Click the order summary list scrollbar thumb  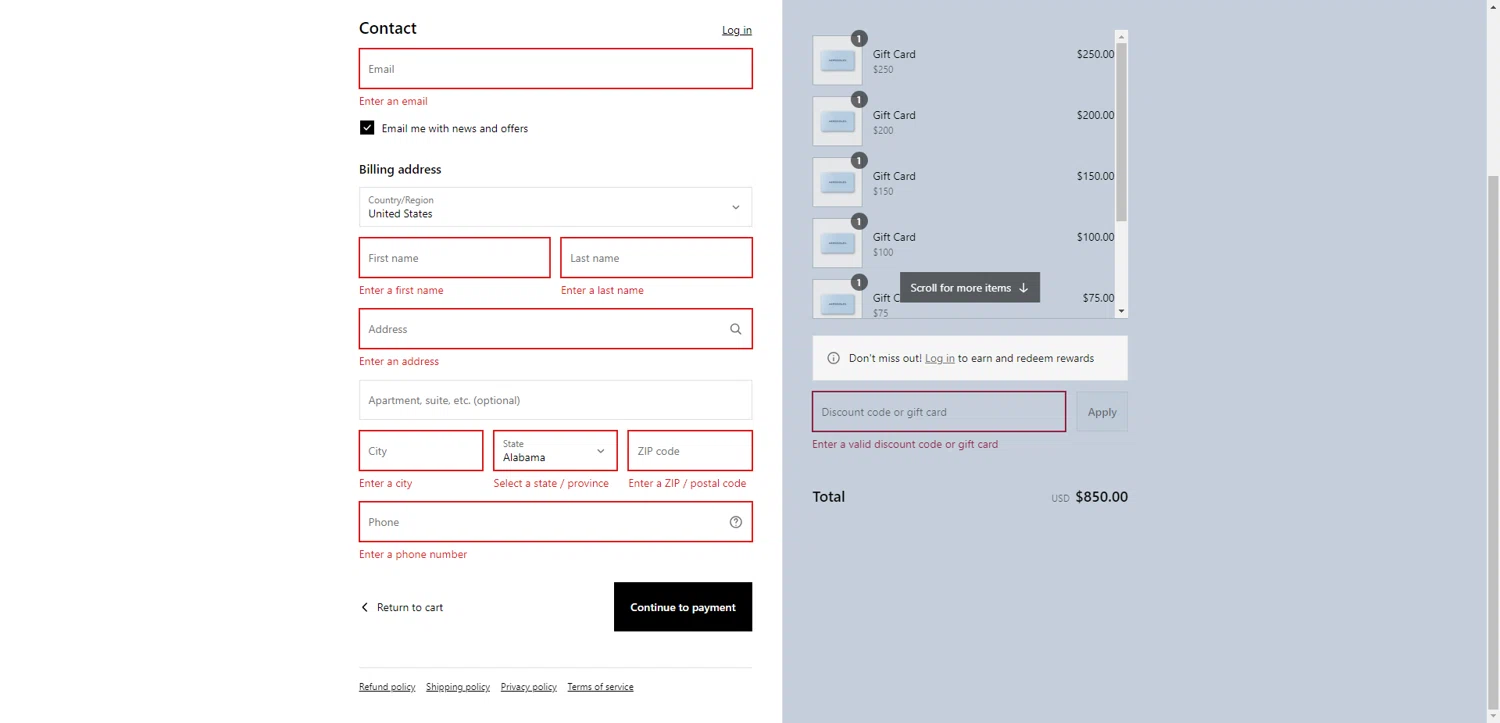point(1121,132)
